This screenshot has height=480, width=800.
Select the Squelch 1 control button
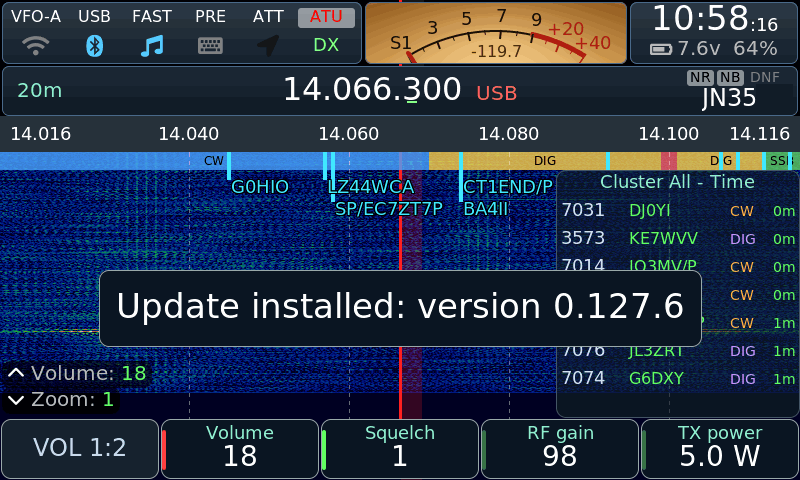click(399, 448)
